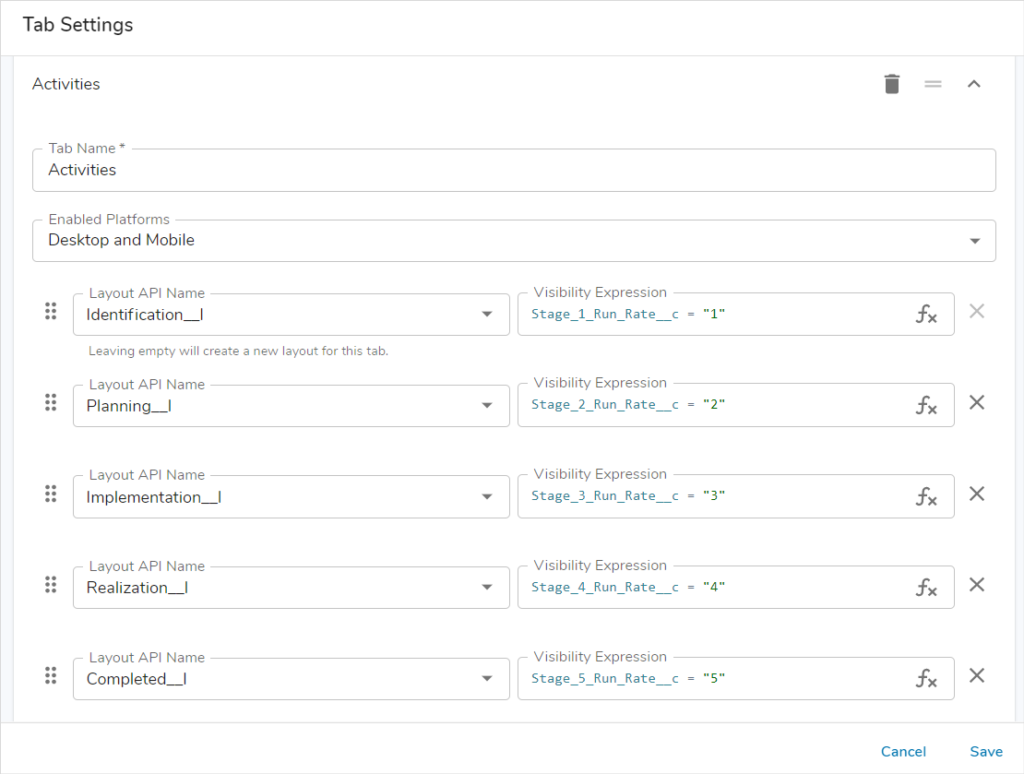Viewport: 1024px width, 774px height.
Task: Click the Cancel link
Action: pos(903,751)
